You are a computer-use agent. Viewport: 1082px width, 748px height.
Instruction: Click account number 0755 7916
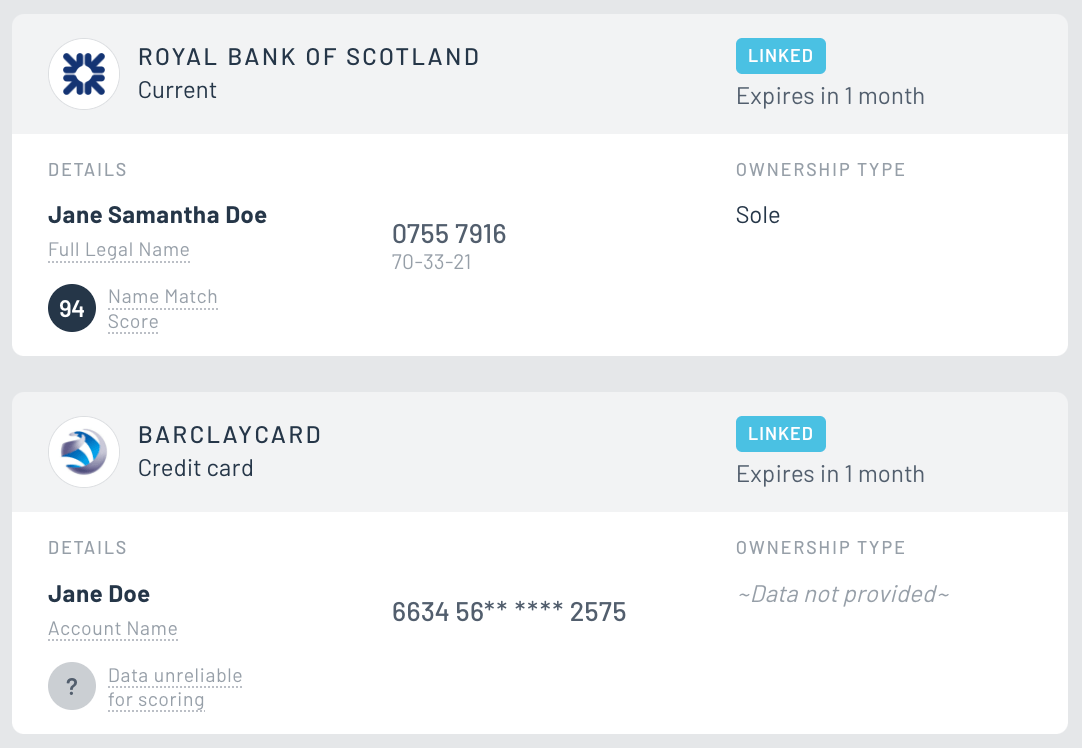(x=449, y=234)
